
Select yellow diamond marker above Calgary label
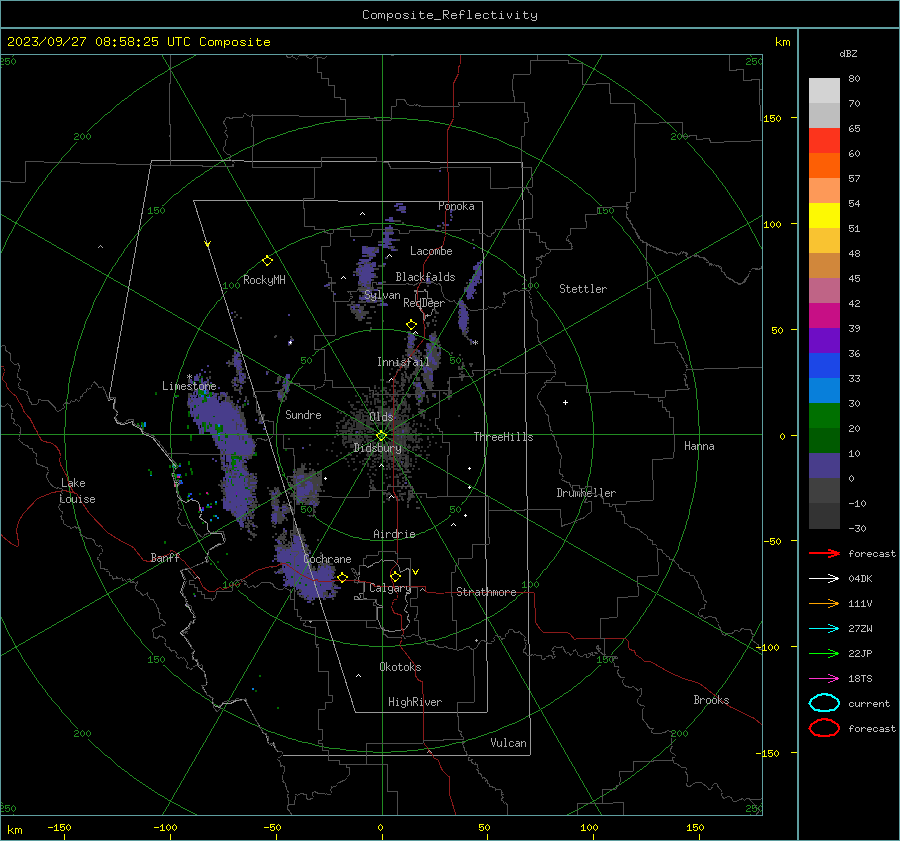point(395,576)
